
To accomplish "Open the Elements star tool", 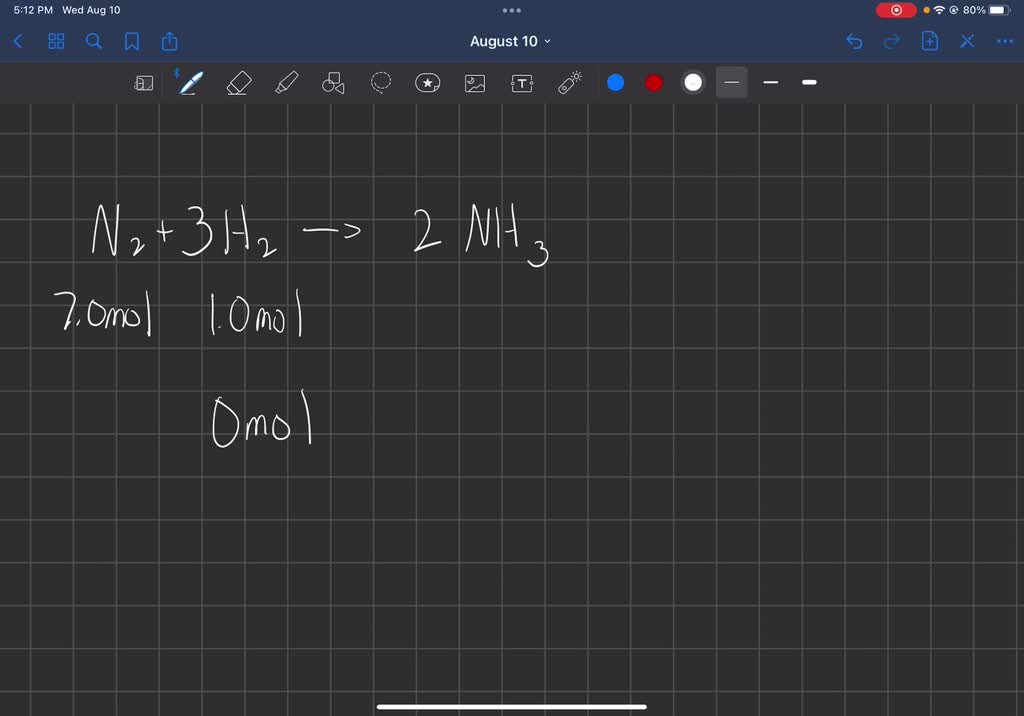I will click(428, 83).
